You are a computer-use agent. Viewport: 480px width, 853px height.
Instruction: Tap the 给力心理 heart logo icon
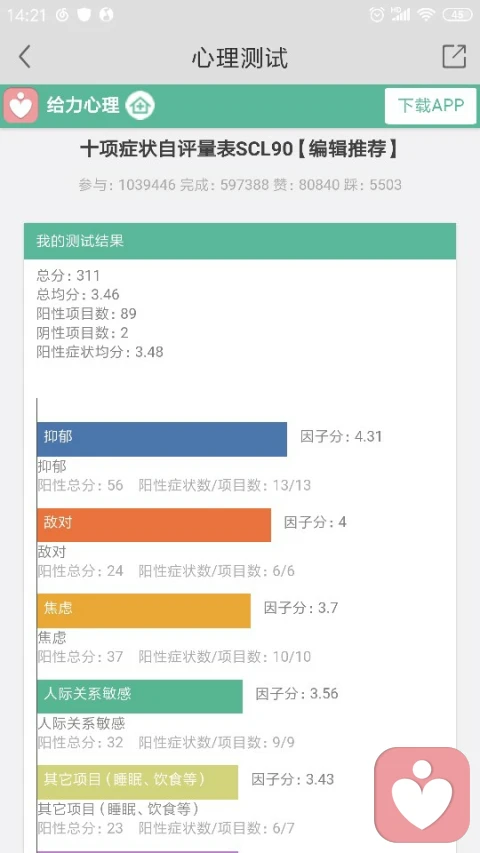pos(21,105)
